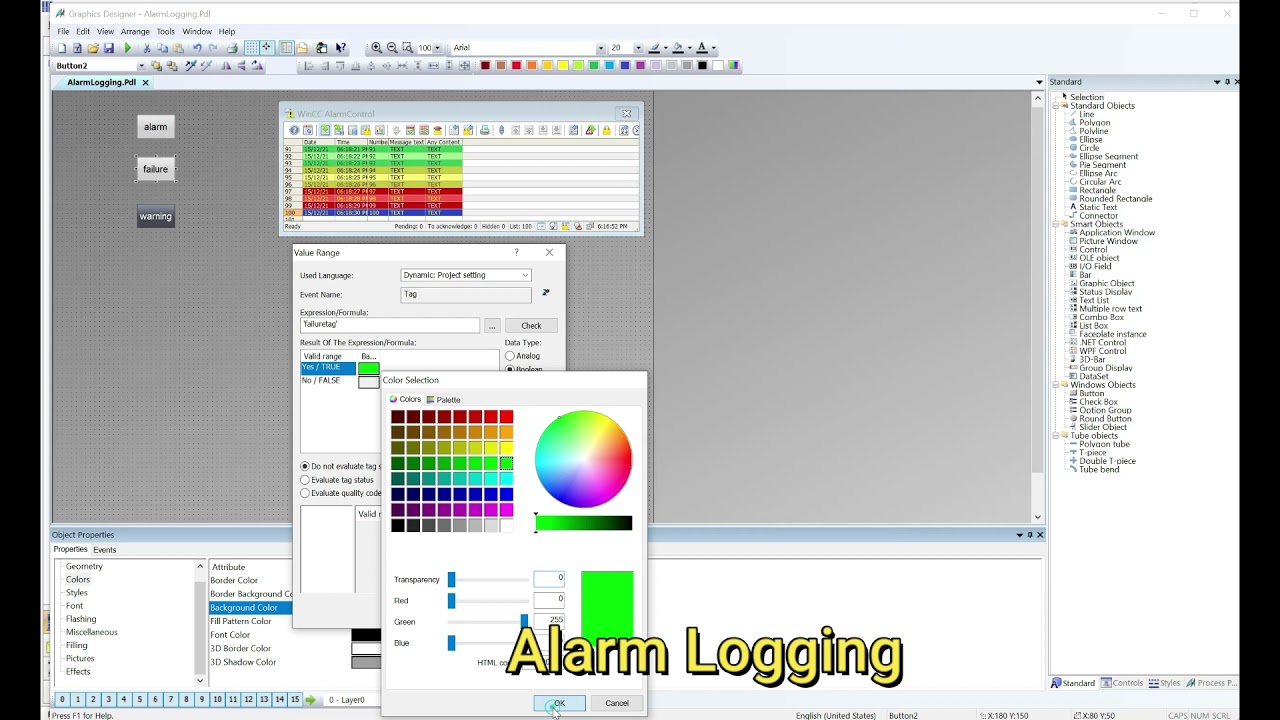1280x720 pixels.
Task: Open the color palette editor icon
Action: 733,66
